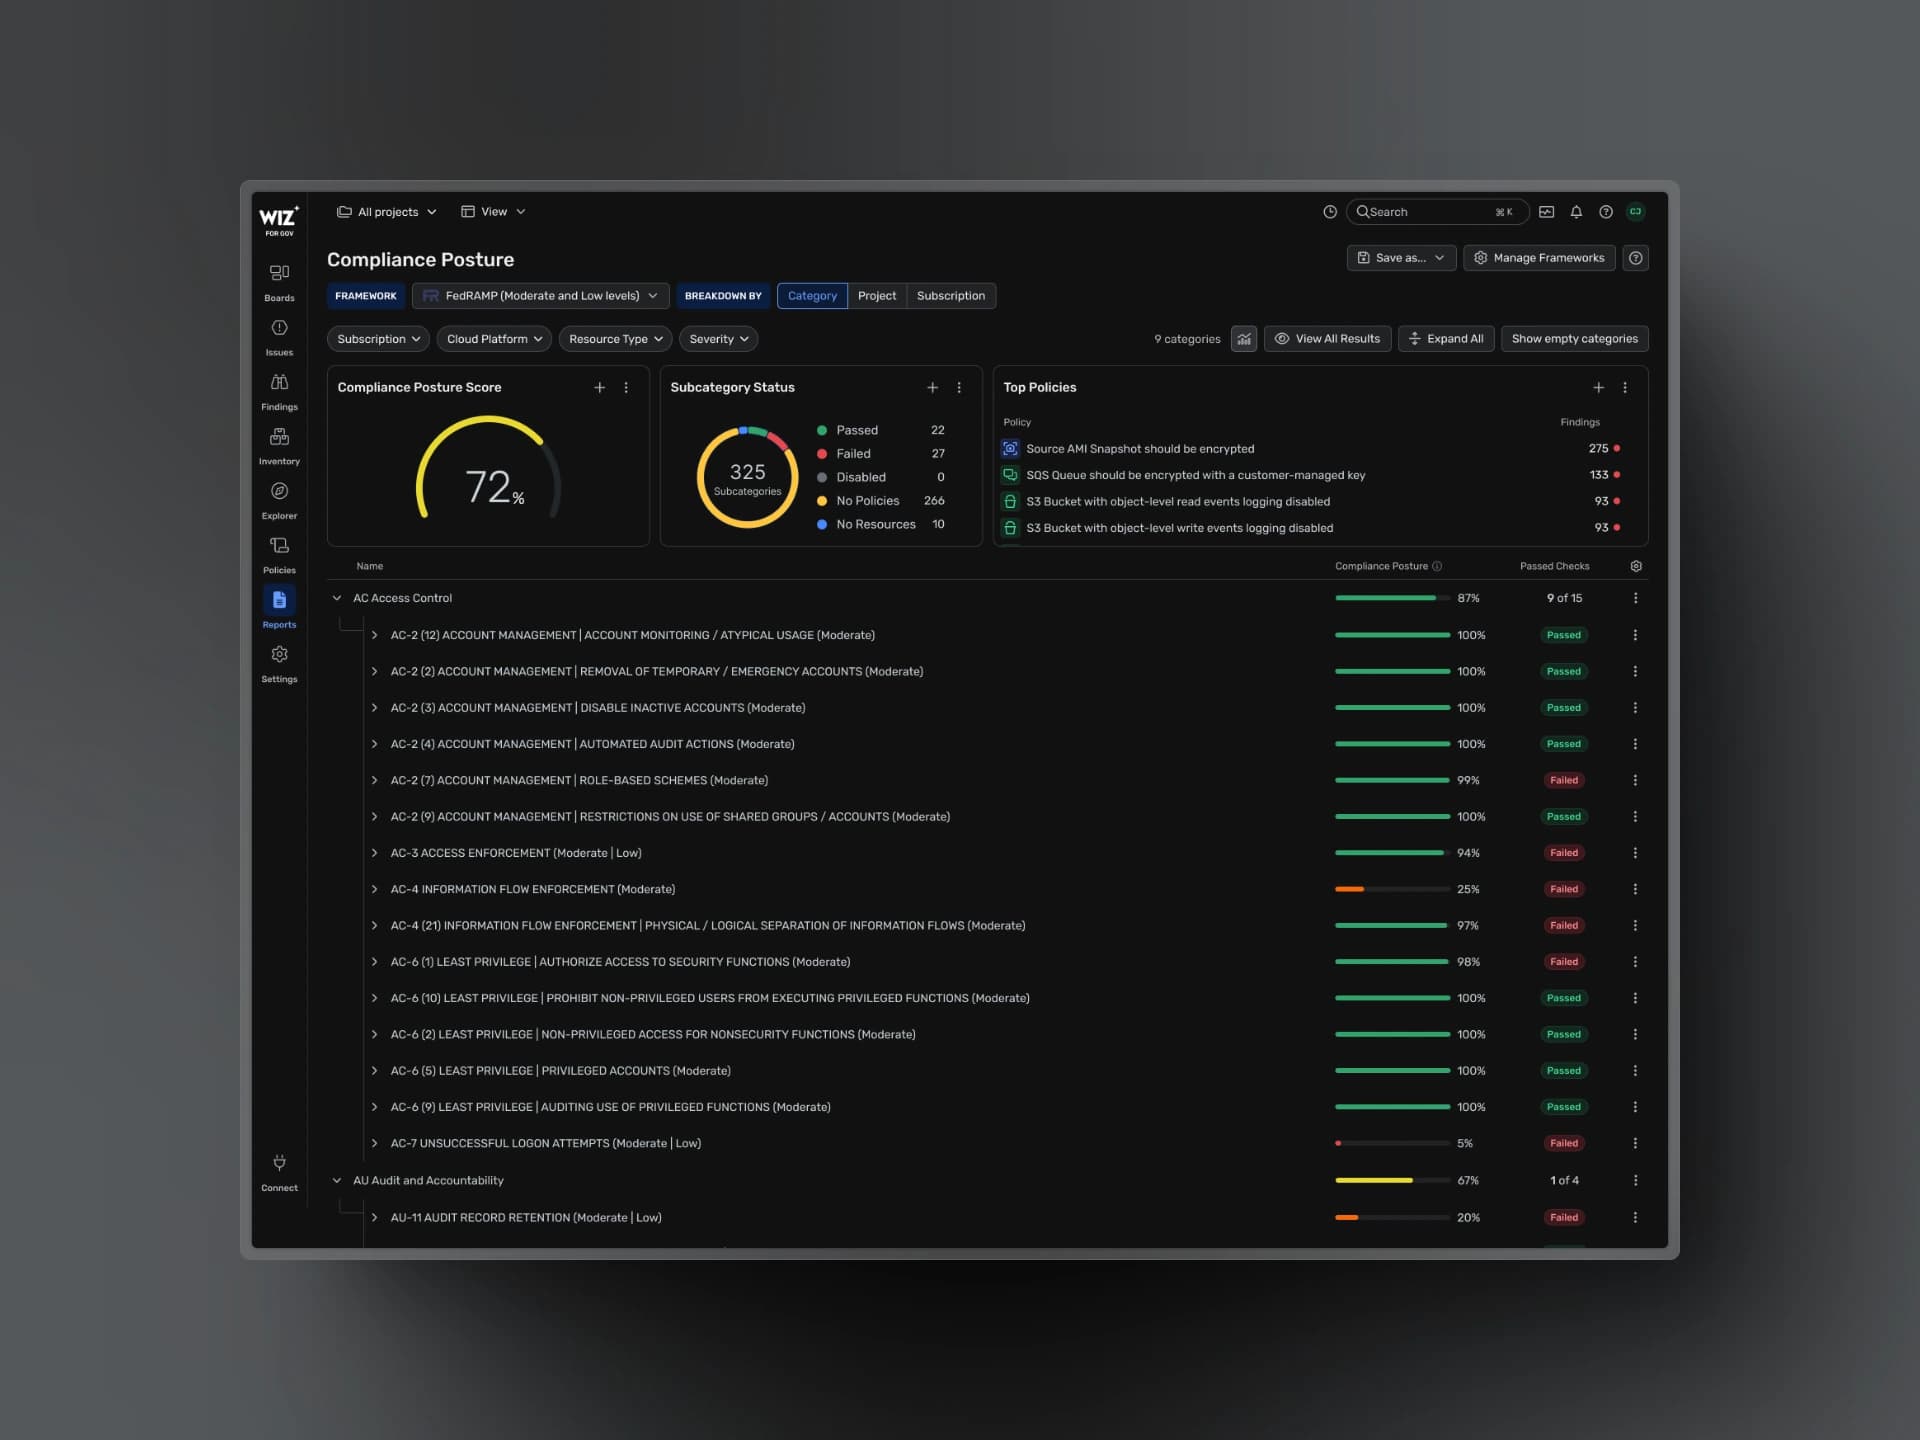This screenshot has height=1440, width=1920.
Task: Open Boards in the sidebar
Action: (279, 282)
